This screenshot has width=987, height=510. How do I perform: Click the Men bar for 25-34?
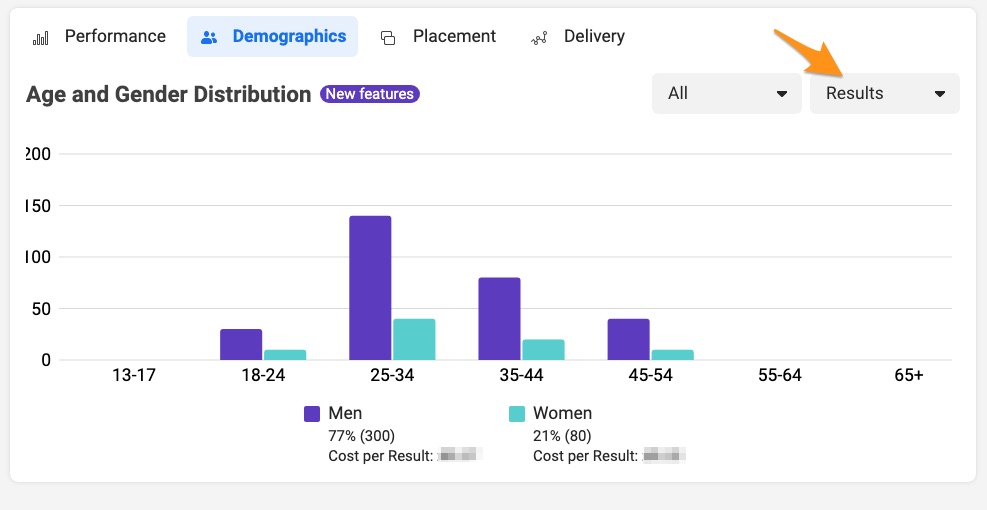pos(370,288)
